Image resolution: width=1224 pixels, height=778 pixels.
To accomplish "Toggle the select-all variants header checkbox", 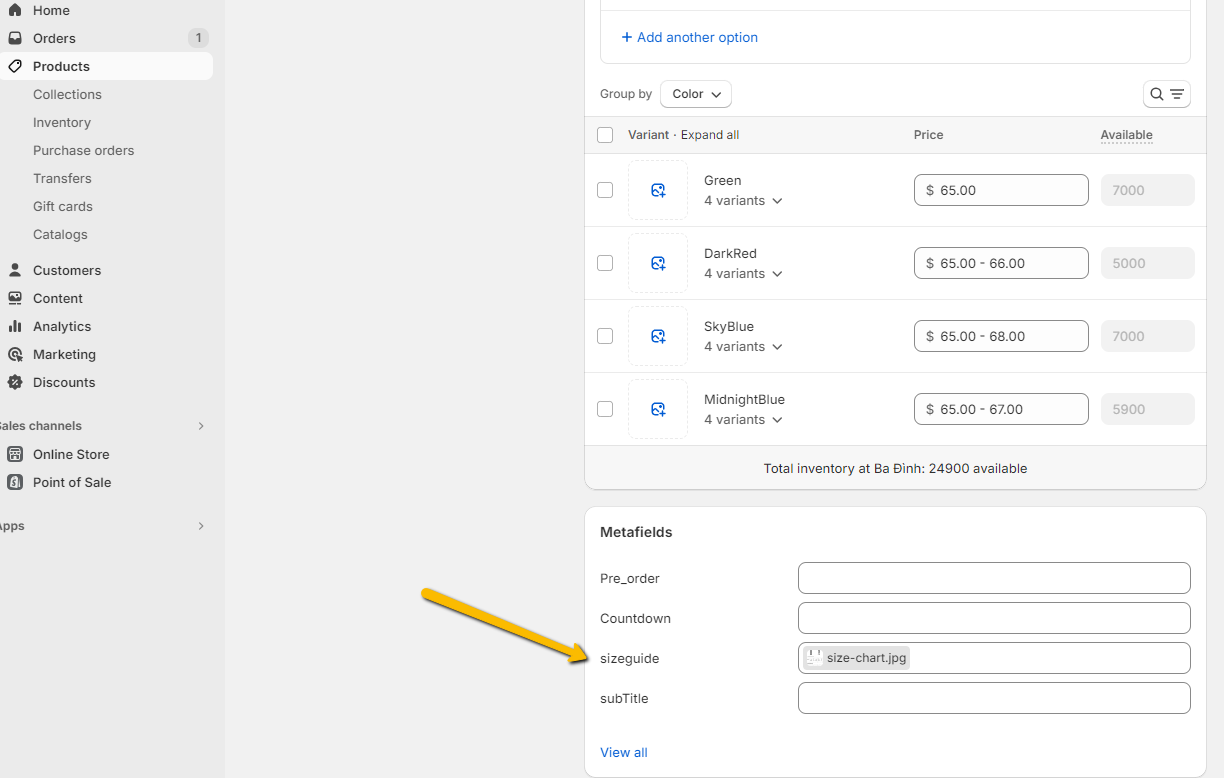I will [x=605, y=135].
